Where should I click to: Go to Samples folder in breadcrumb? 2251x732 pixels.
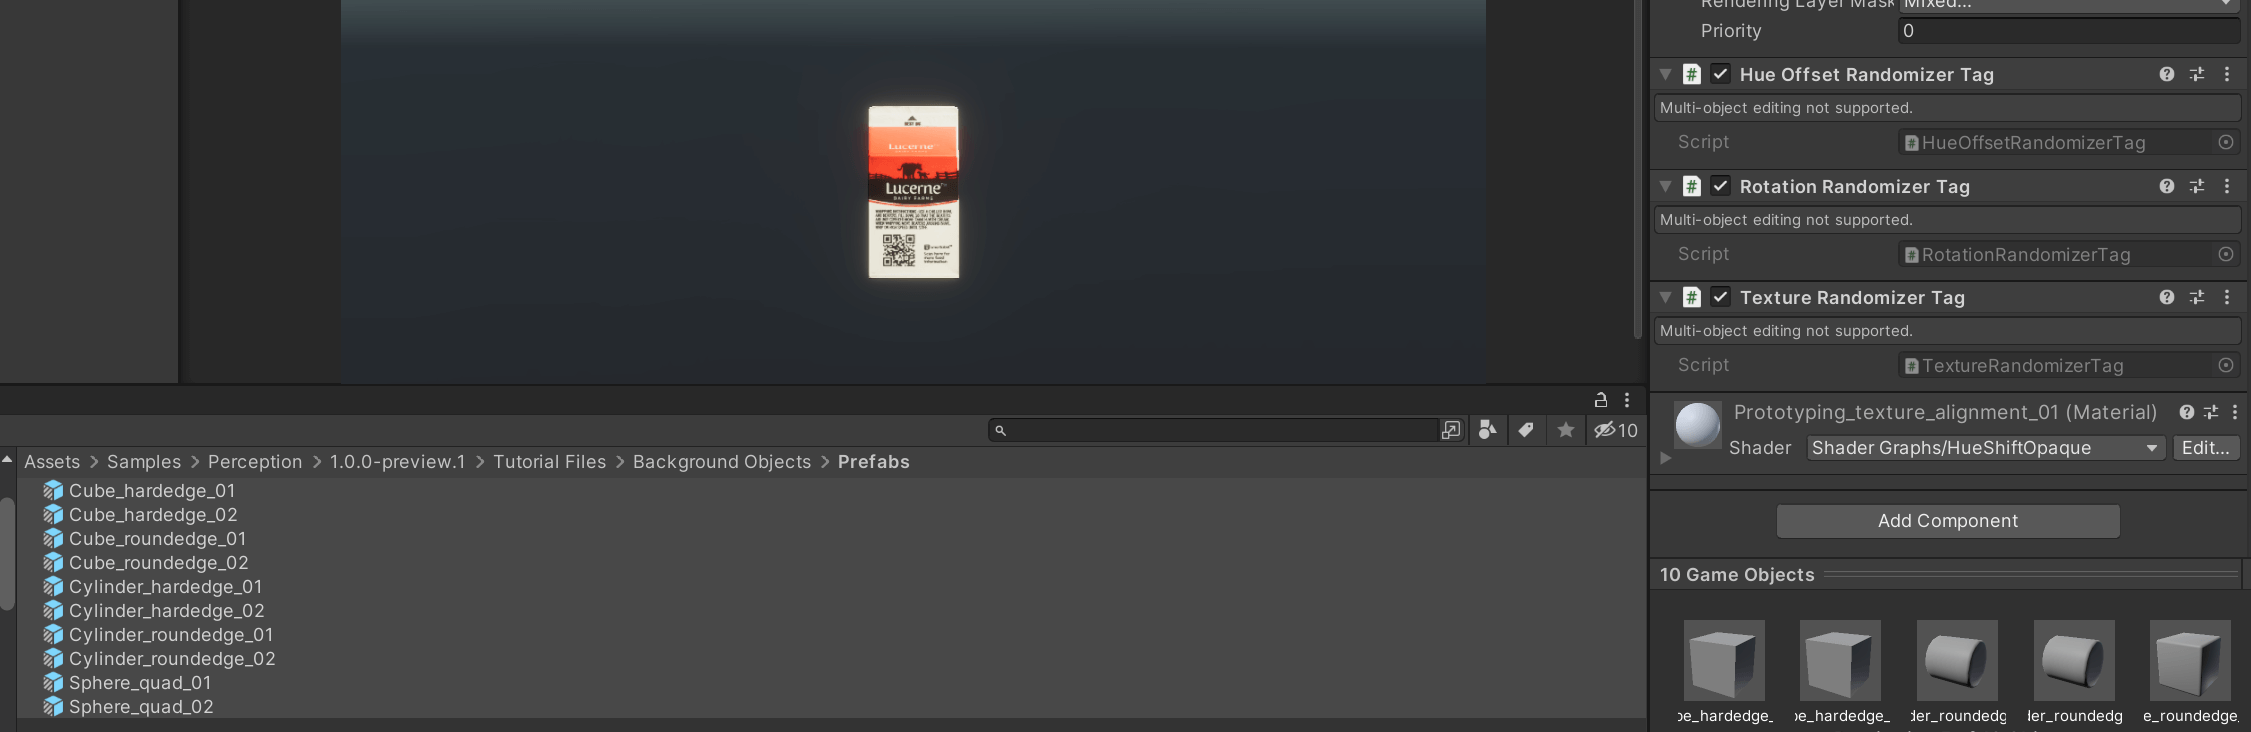coord(144,462)
